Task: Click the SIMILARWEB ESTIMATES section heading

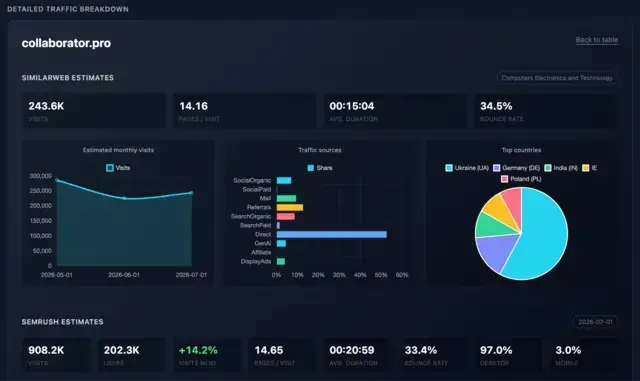Action: (68, 78)
